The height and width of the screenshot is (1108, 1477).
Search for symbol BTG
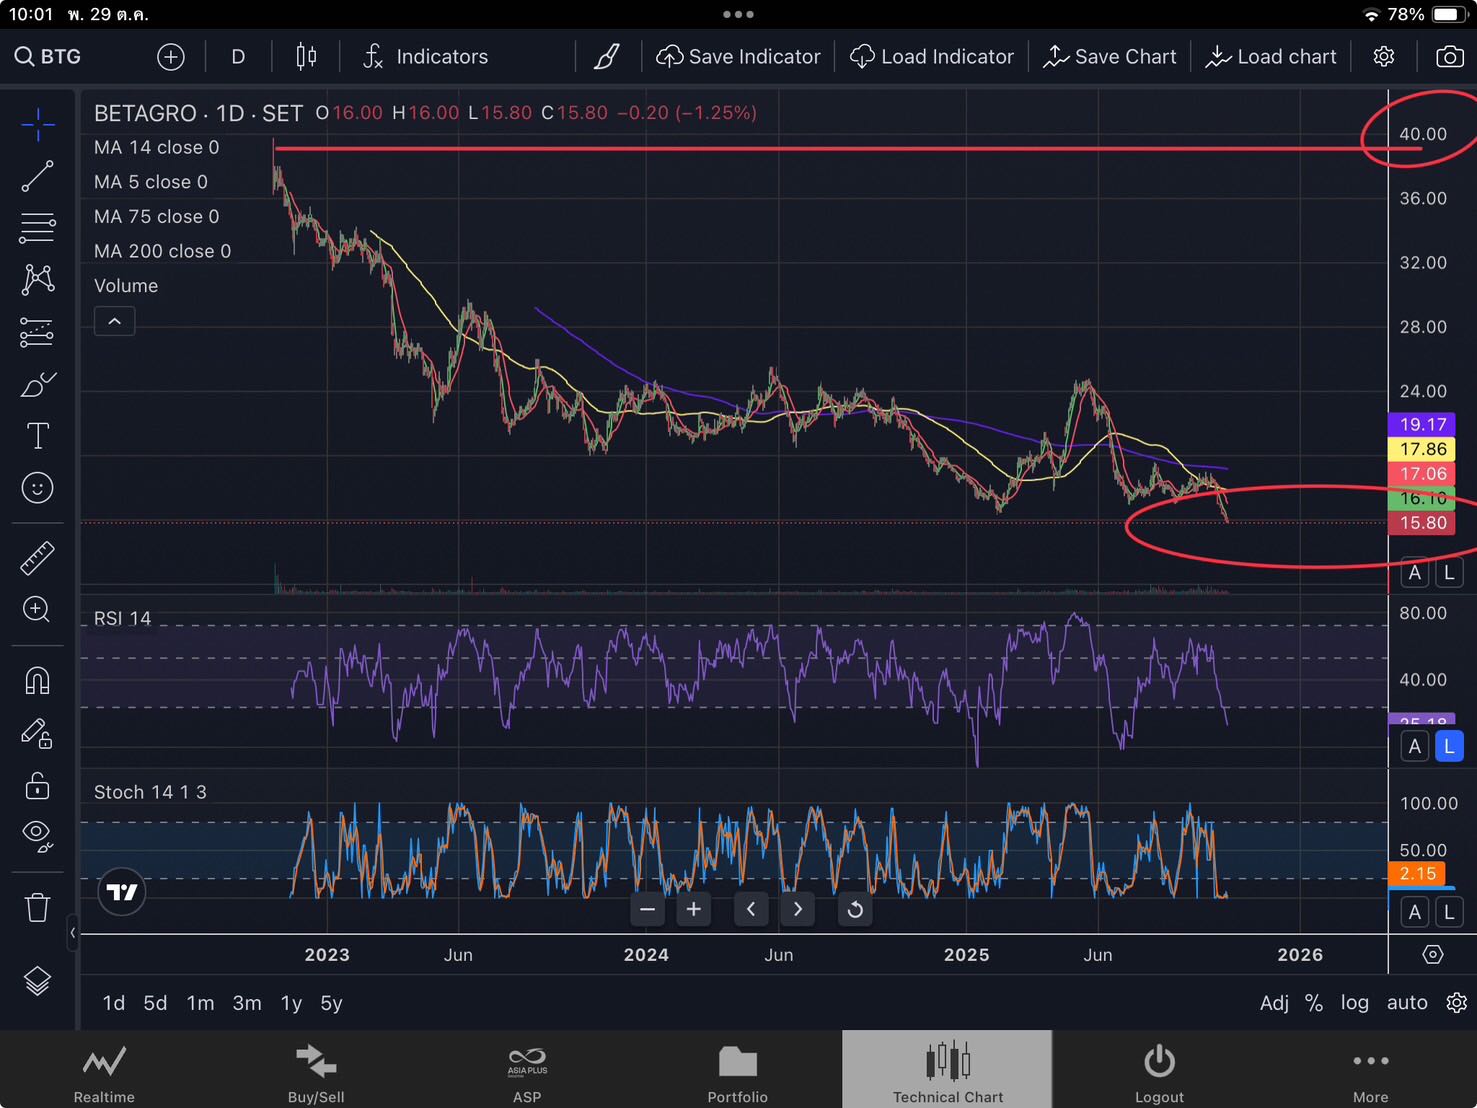(x=48, y=57)
